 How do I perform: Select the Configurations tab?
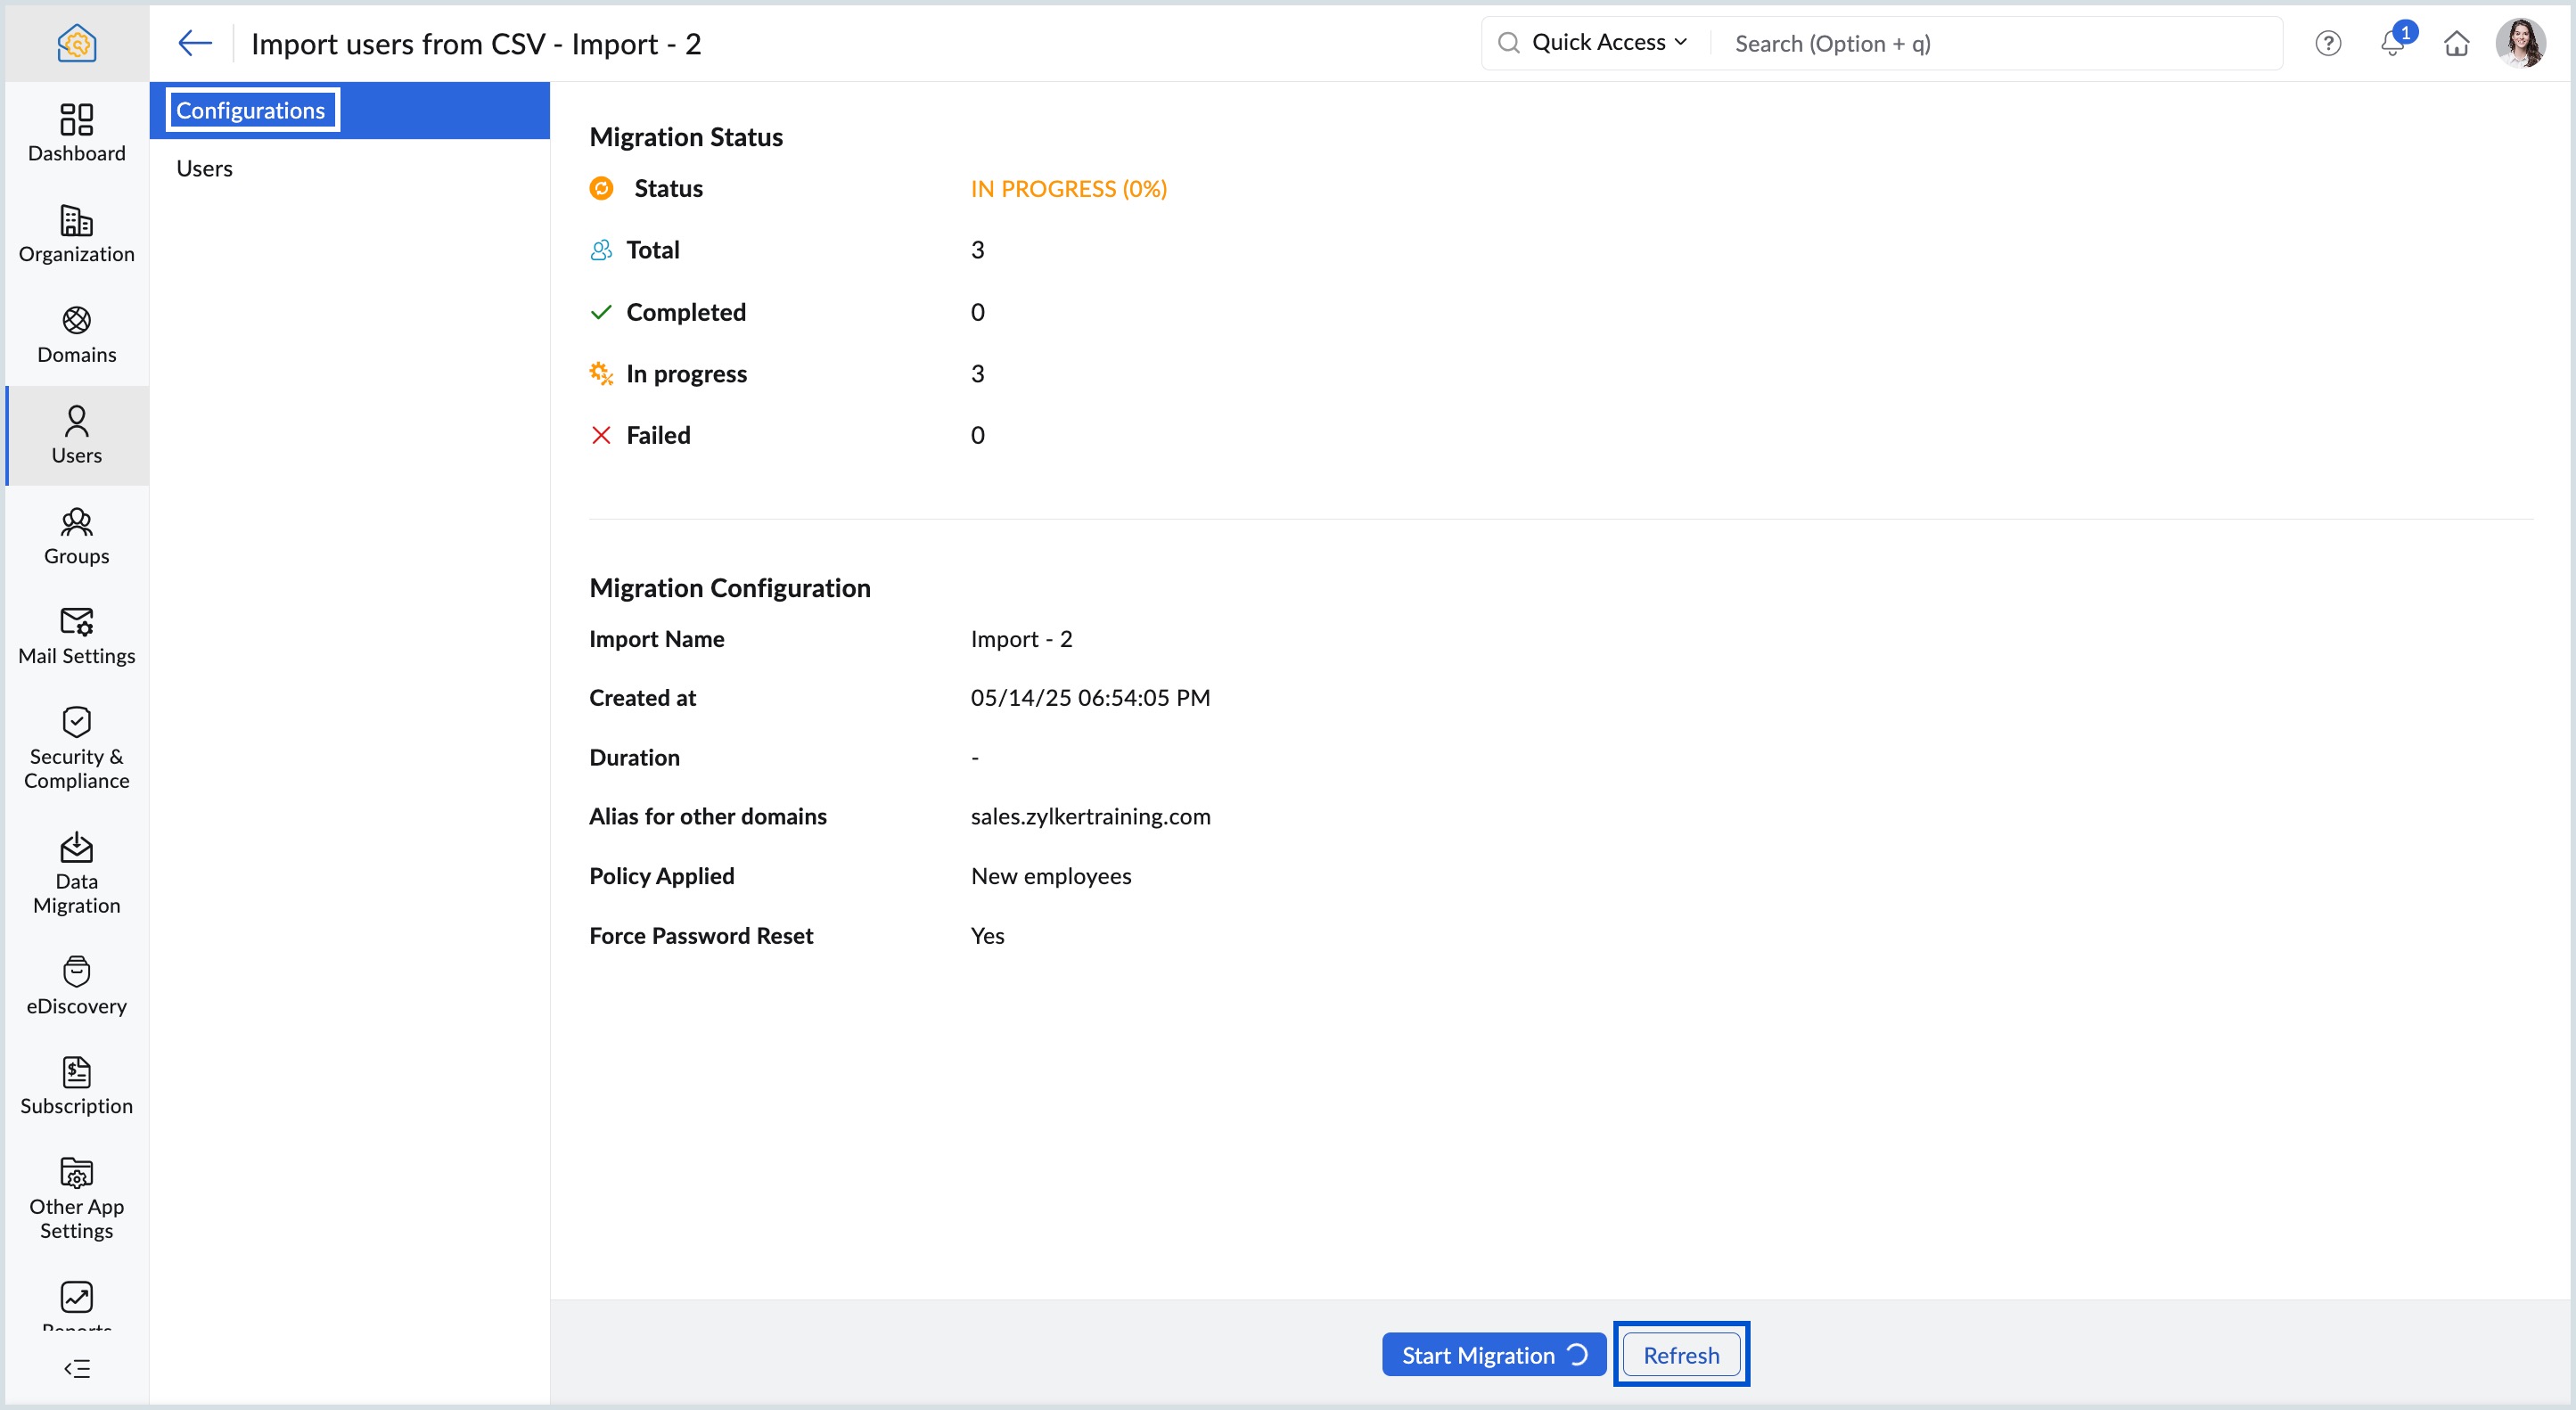(x=251, y=110)
